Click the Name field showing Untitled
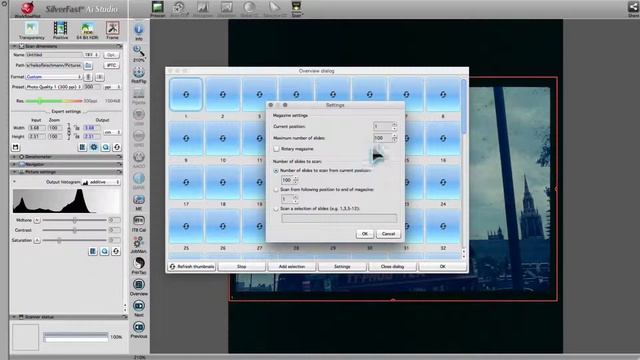Screen dimensions: 640x360 tap(54, 55)
